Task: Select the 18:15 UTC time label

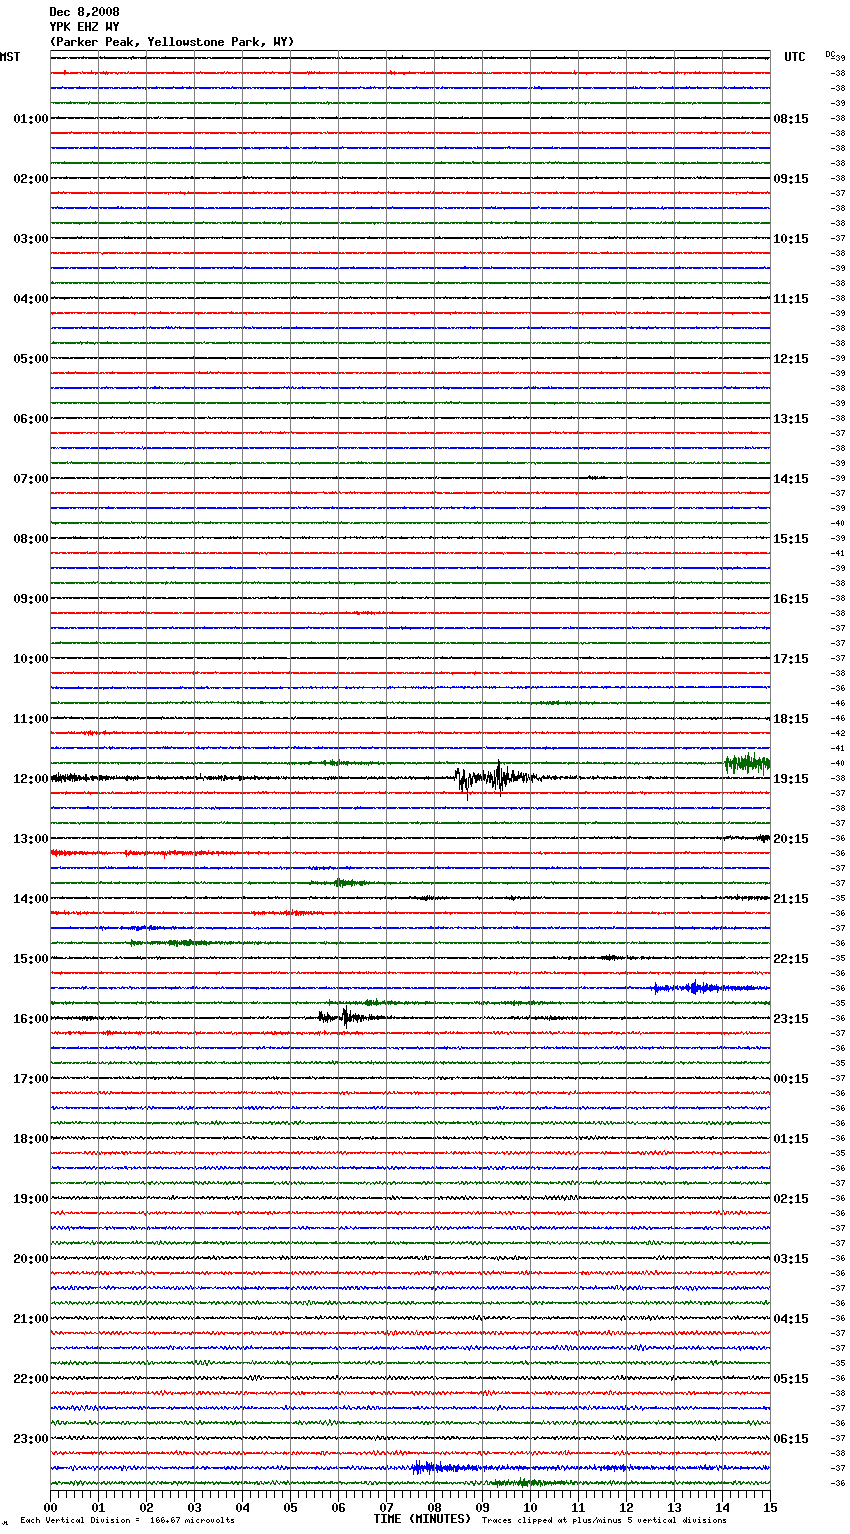Action: coord(791,719)
